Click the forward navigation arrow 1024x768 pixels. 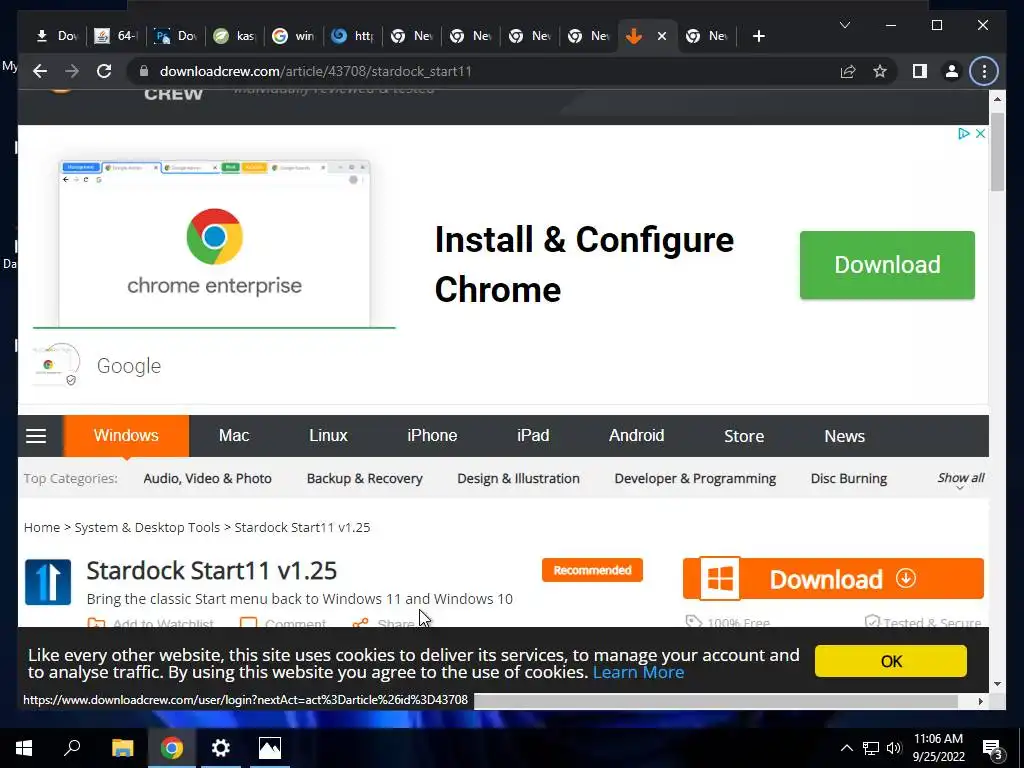72,71
